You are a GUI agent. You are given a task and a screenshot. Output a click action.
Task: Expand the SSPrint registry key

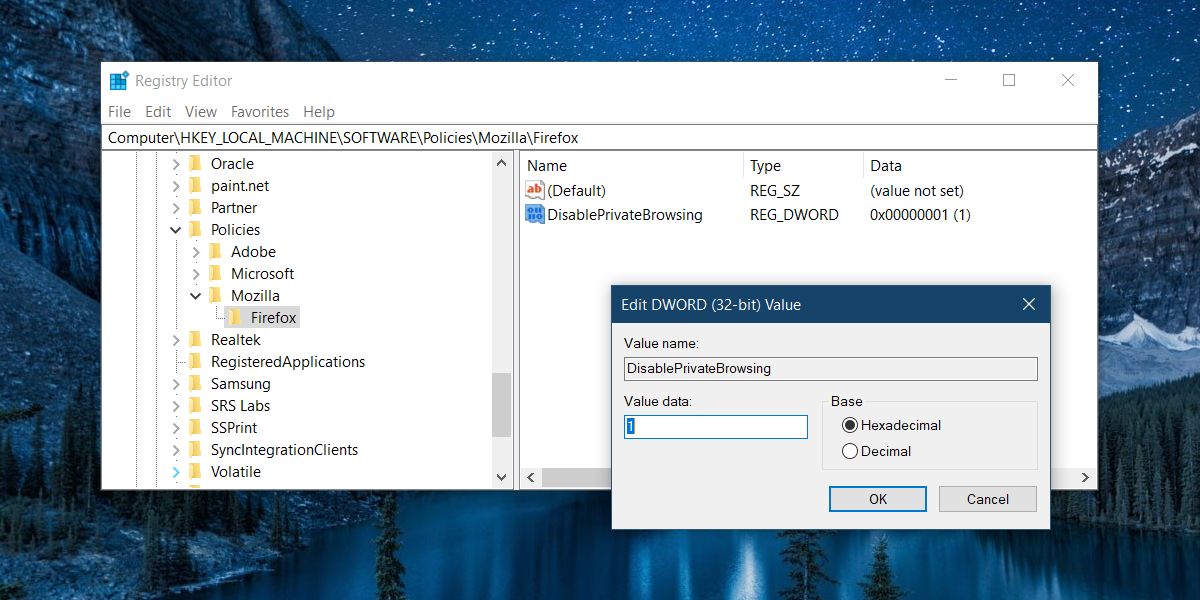[x=176, y=428]
